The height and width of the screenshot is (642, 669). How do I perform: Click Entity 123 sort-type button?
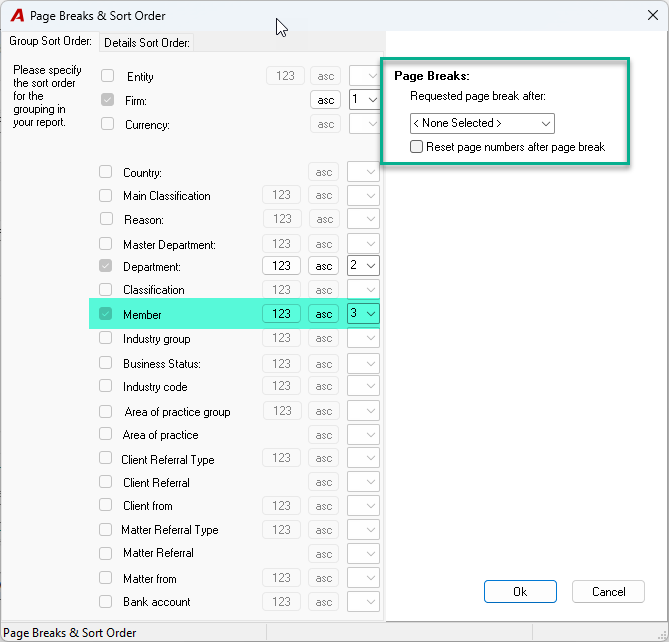pos(285,76)
